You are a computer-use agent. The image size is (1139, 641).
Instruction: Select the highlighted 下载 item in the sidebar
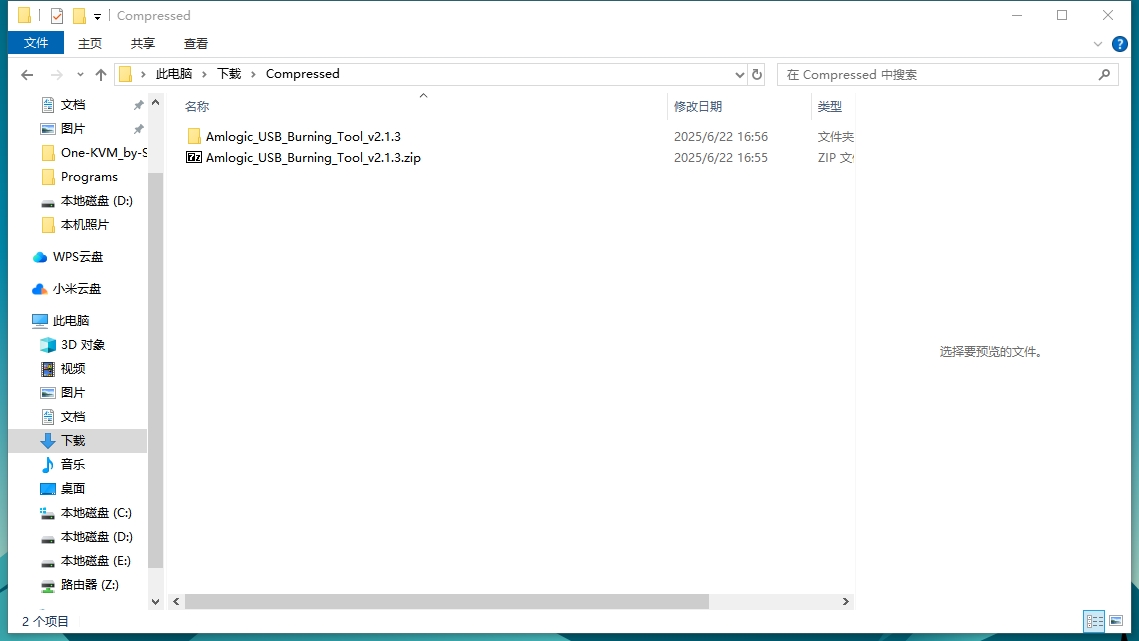coord(78,440)
